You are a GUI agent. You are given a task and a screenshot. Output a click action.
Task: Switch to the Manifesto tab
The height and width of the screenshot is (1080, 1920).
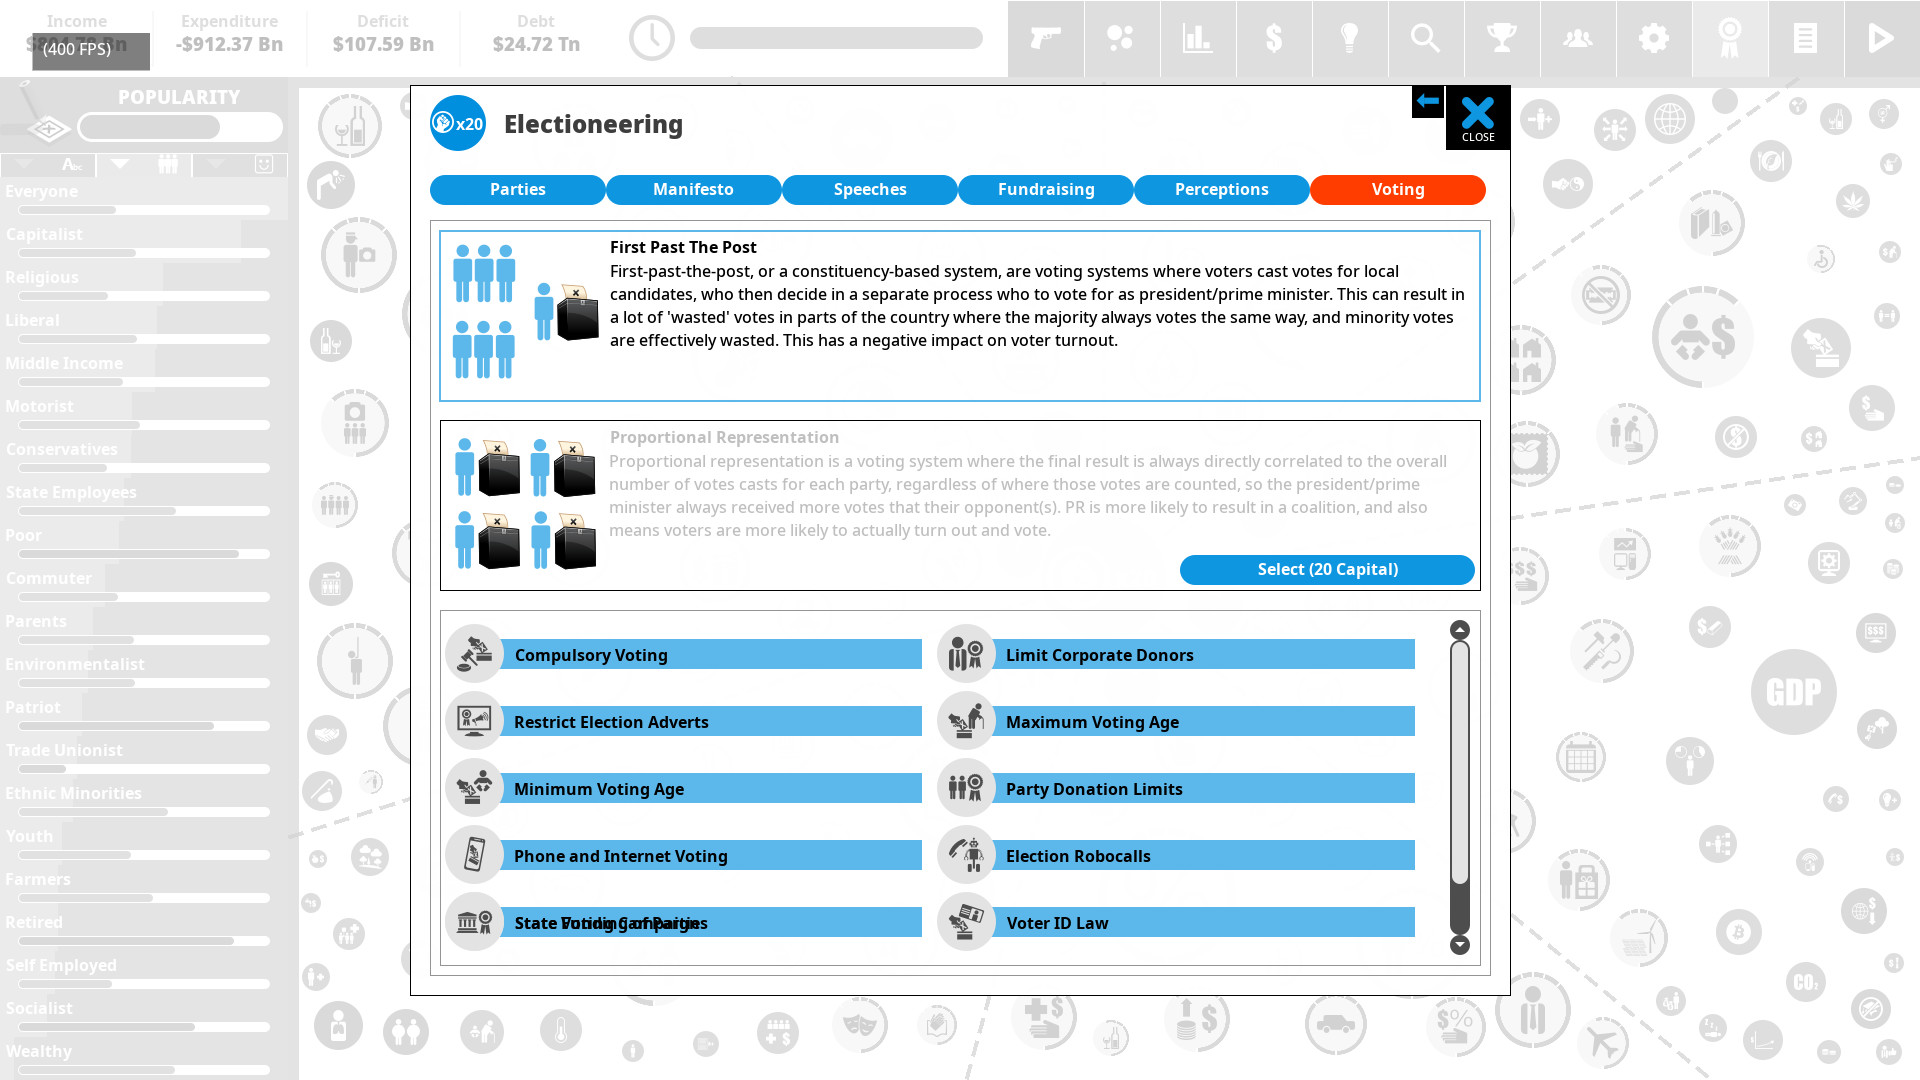692,189
